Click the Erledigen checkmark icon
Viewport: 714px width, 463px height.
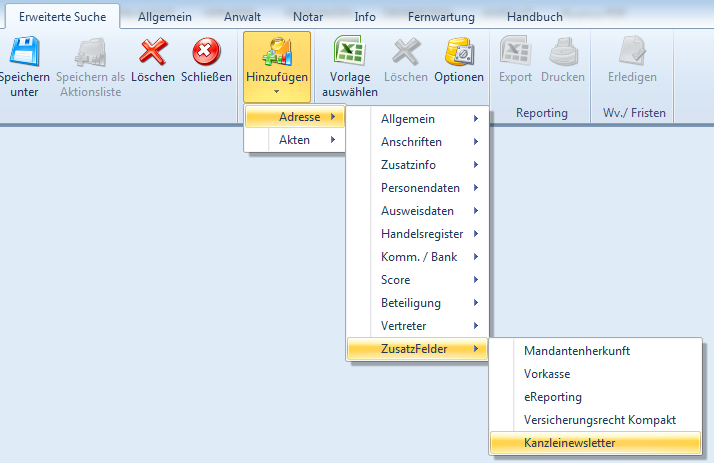coord(632,51)
